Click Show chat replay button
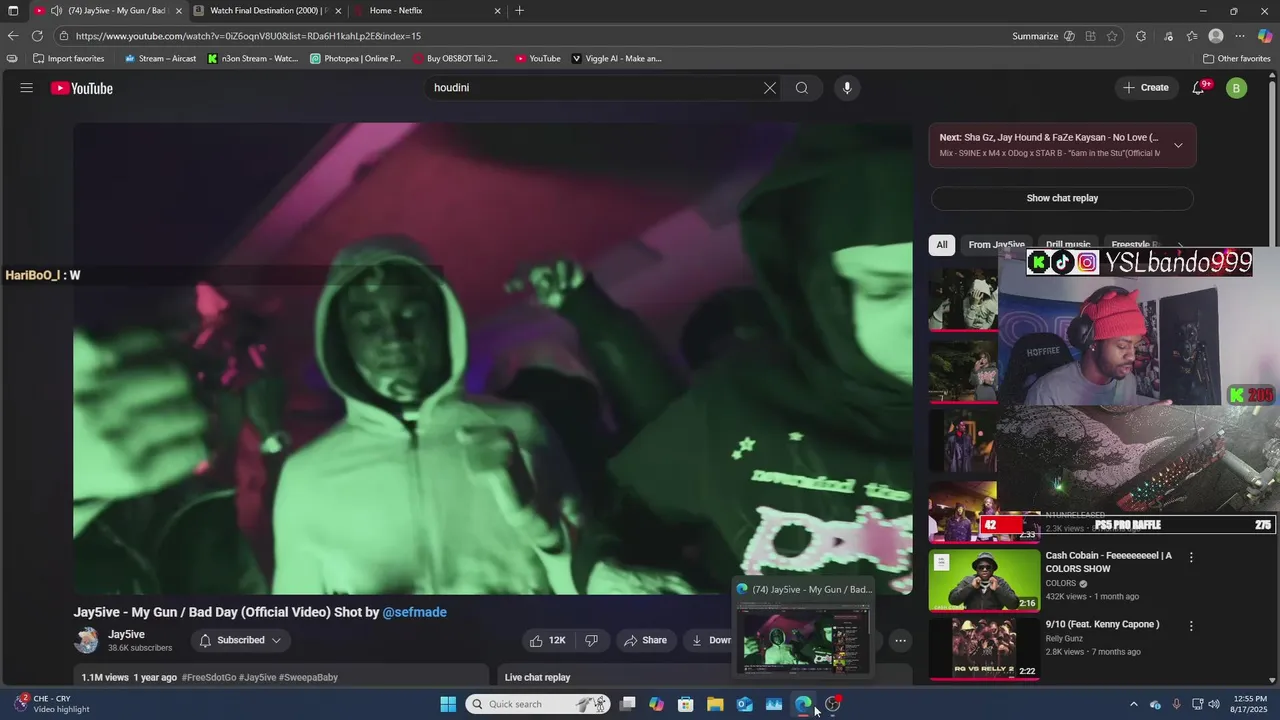Viewport: 1280px width, 720px height. 1062,198
